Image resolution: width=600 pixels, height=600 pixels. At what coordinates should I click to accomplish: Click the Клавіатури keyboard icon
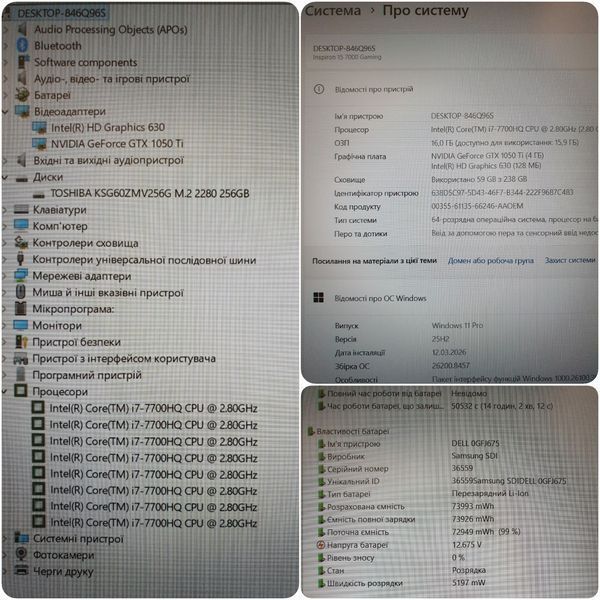[21, 209]
